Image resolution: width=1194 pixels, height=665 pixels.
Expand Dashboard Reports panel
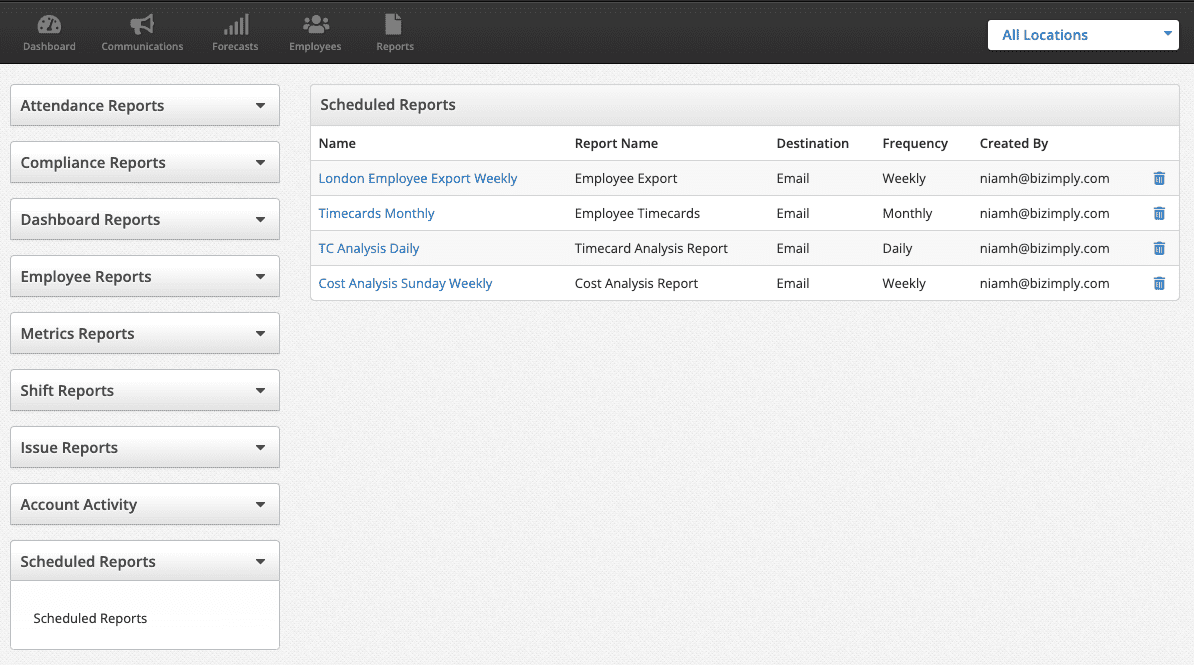click(x=144, y=220)
